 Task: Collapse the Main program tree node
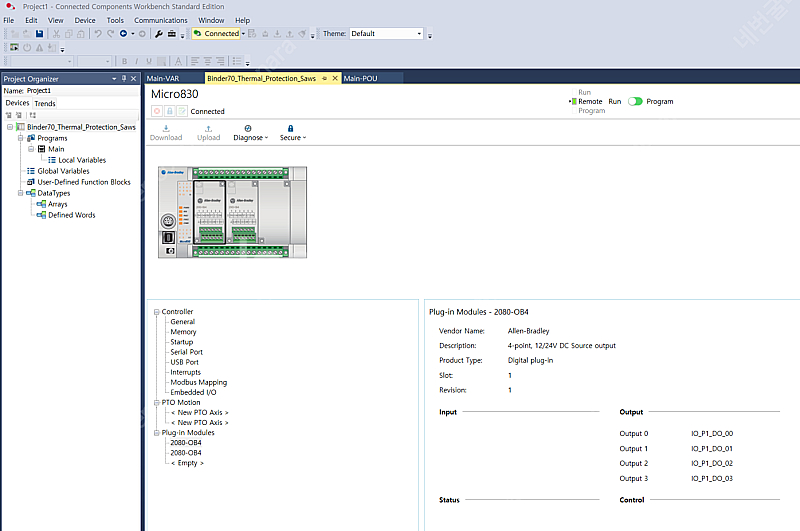[x=31, y=149]
